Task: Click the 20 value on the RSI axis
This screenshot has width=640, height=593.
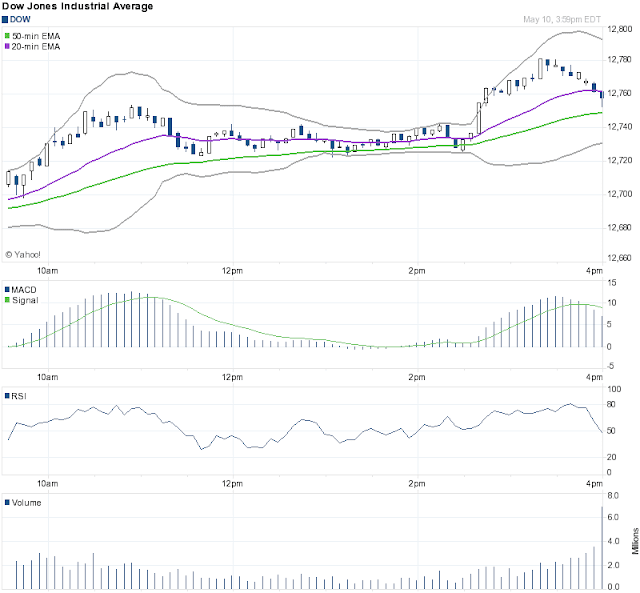Action: coord(611,457)
